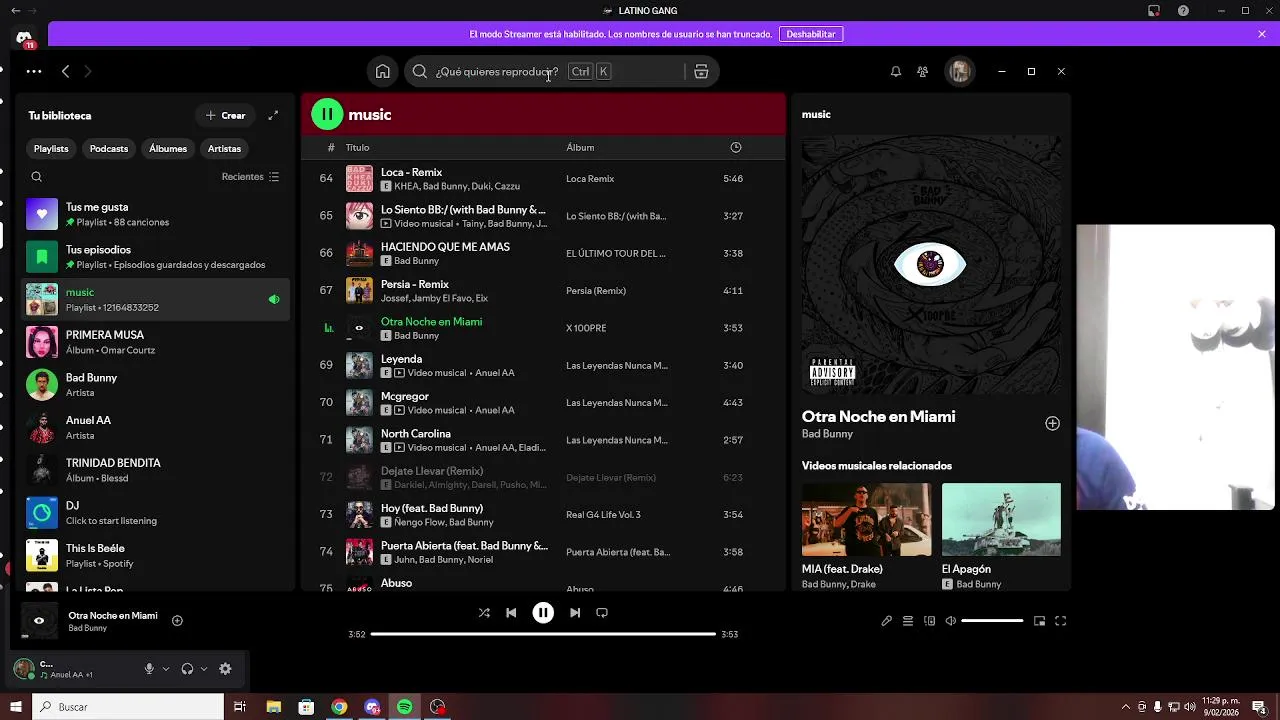Toggle repeat mode
Screen dimensions: 1280x720
pyautogui.click(x=602, y=613)
